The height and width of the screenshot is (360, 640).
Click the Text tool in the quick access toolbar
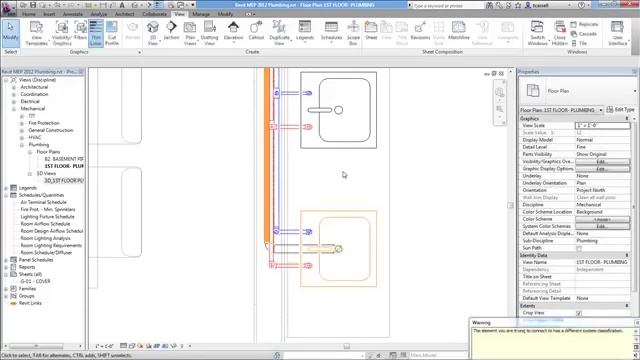point(122,5)
